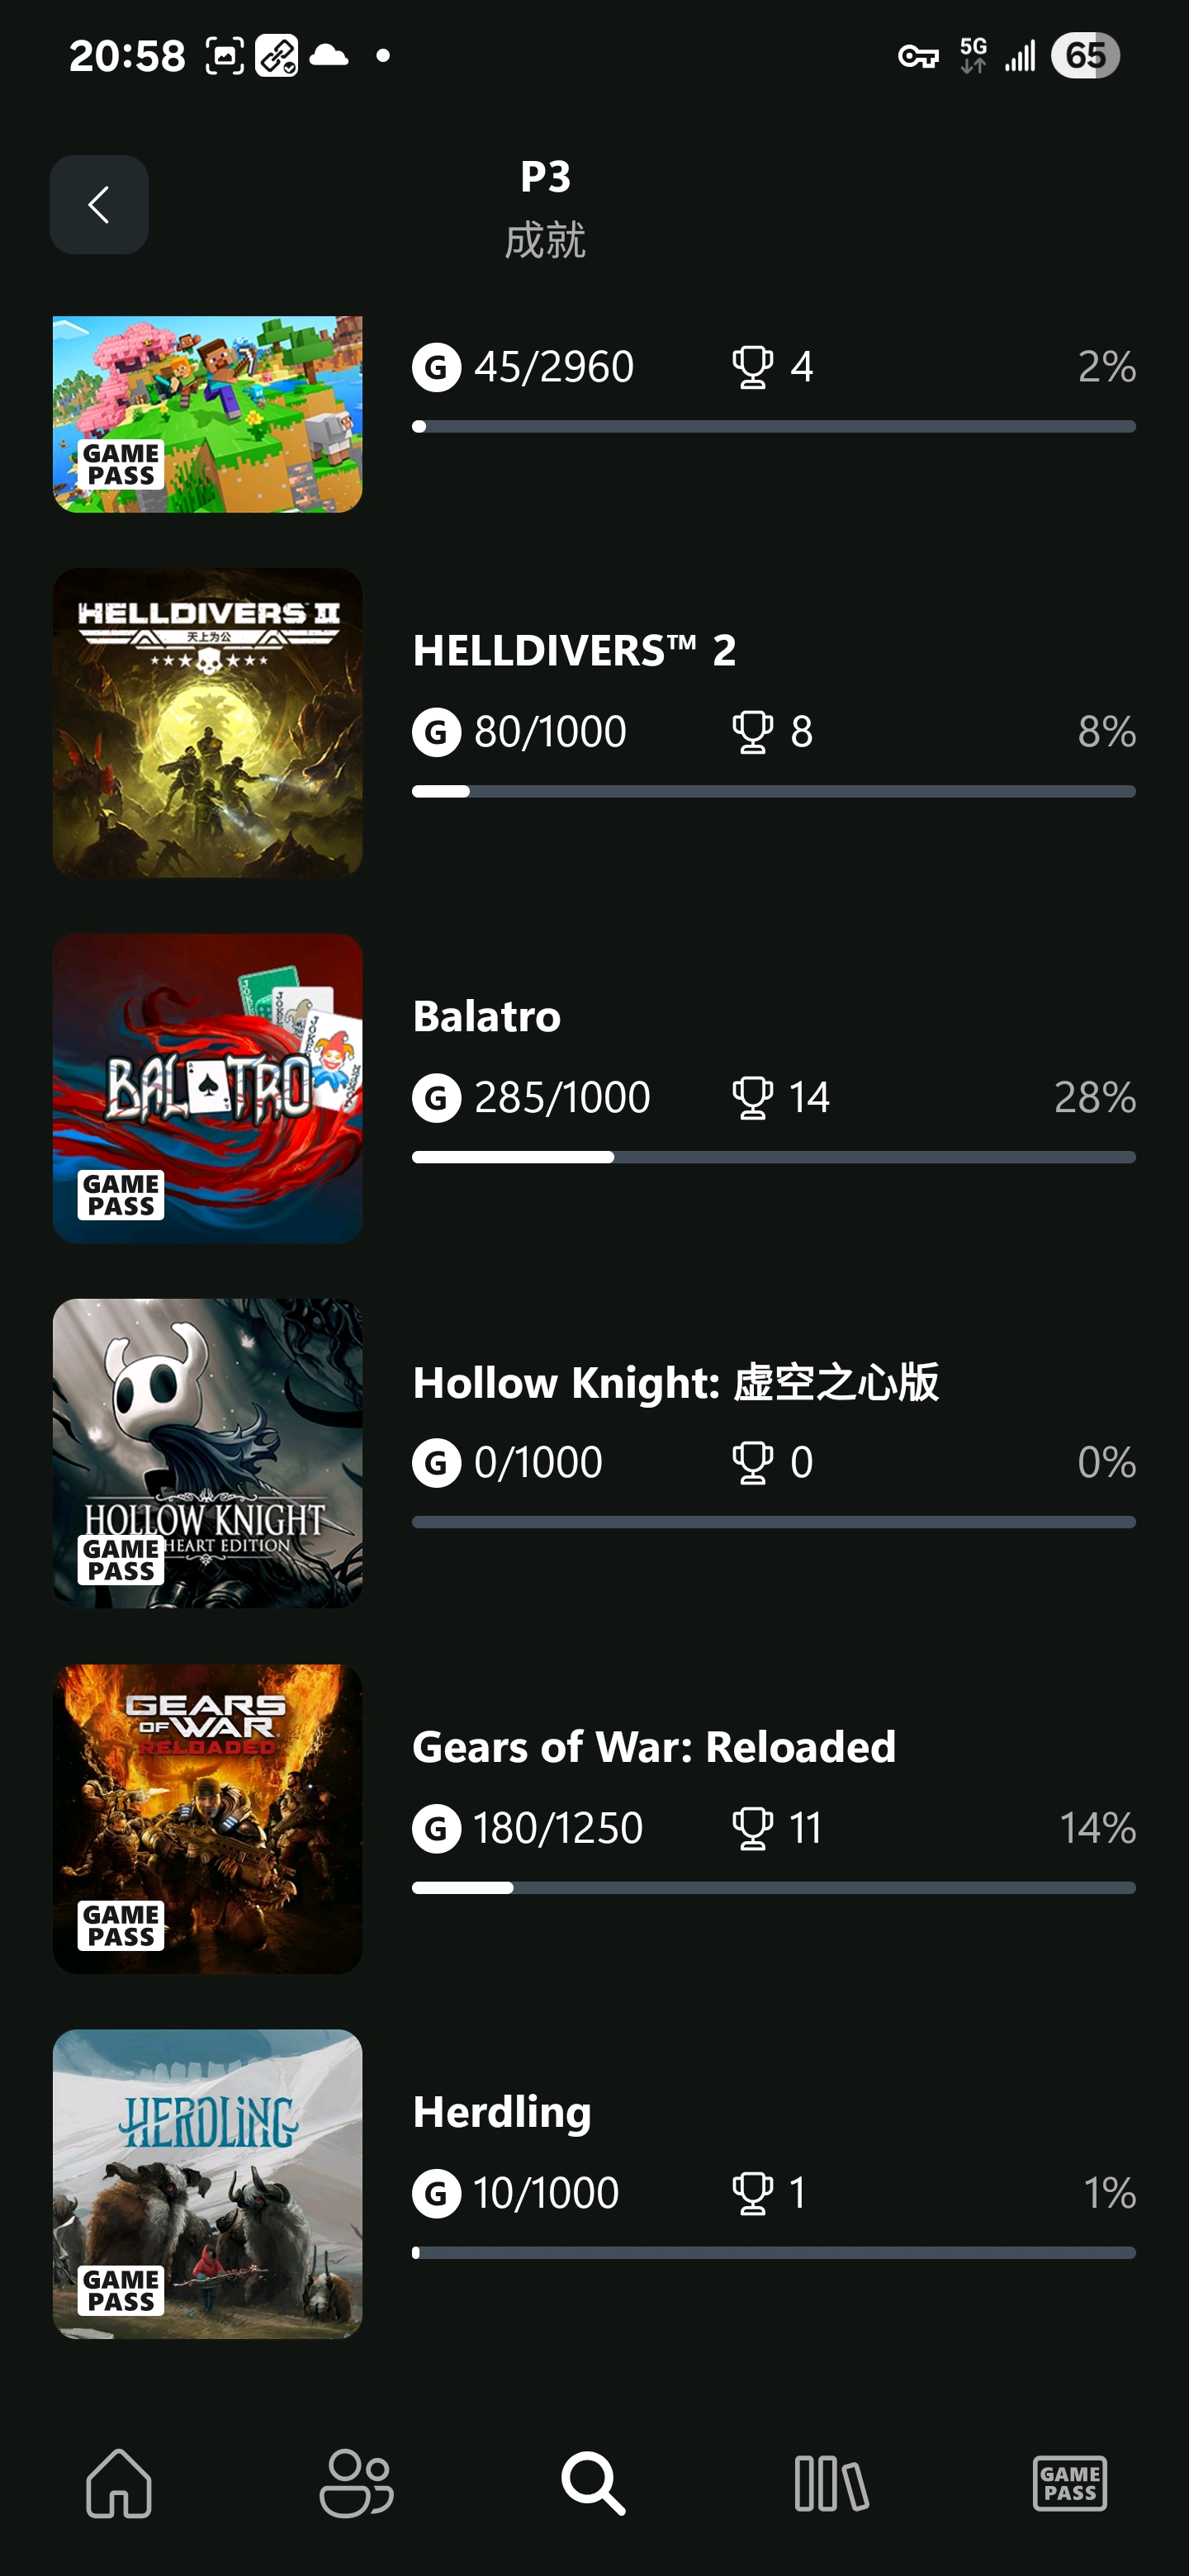The width and height of the screenshot is (1189, 2576).
Task: Tap the Herdling Gamerscore G icon
Action: (x=437, y=2194)
